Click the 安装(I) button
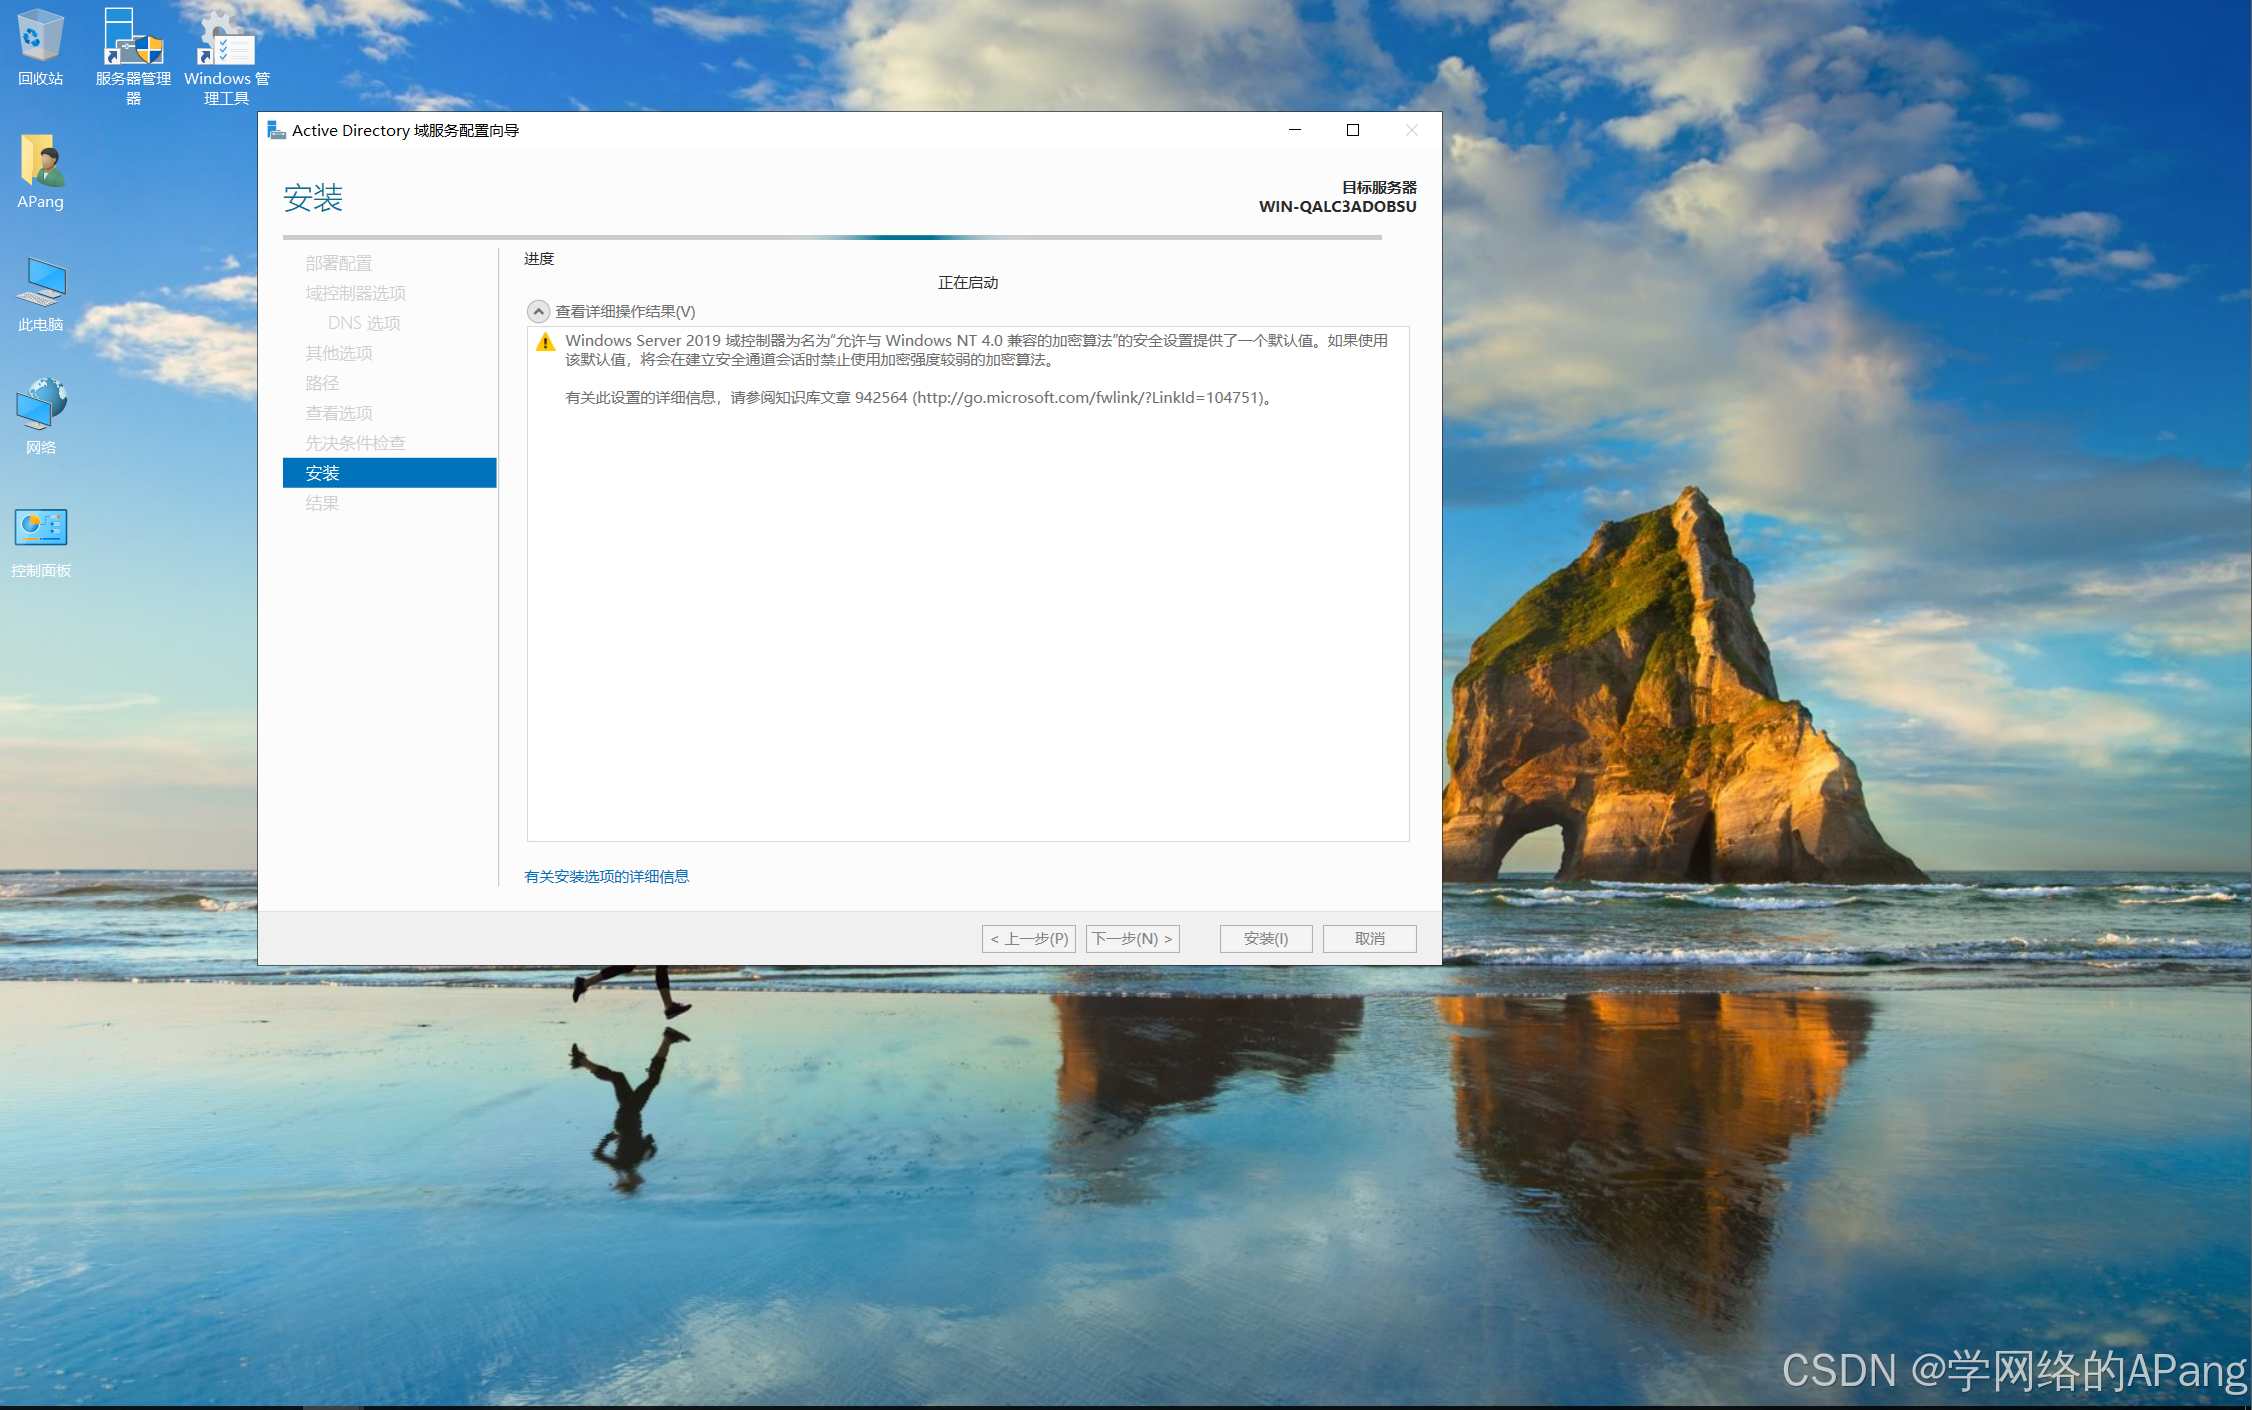 pyautogui.click(x=1265, y=939)
